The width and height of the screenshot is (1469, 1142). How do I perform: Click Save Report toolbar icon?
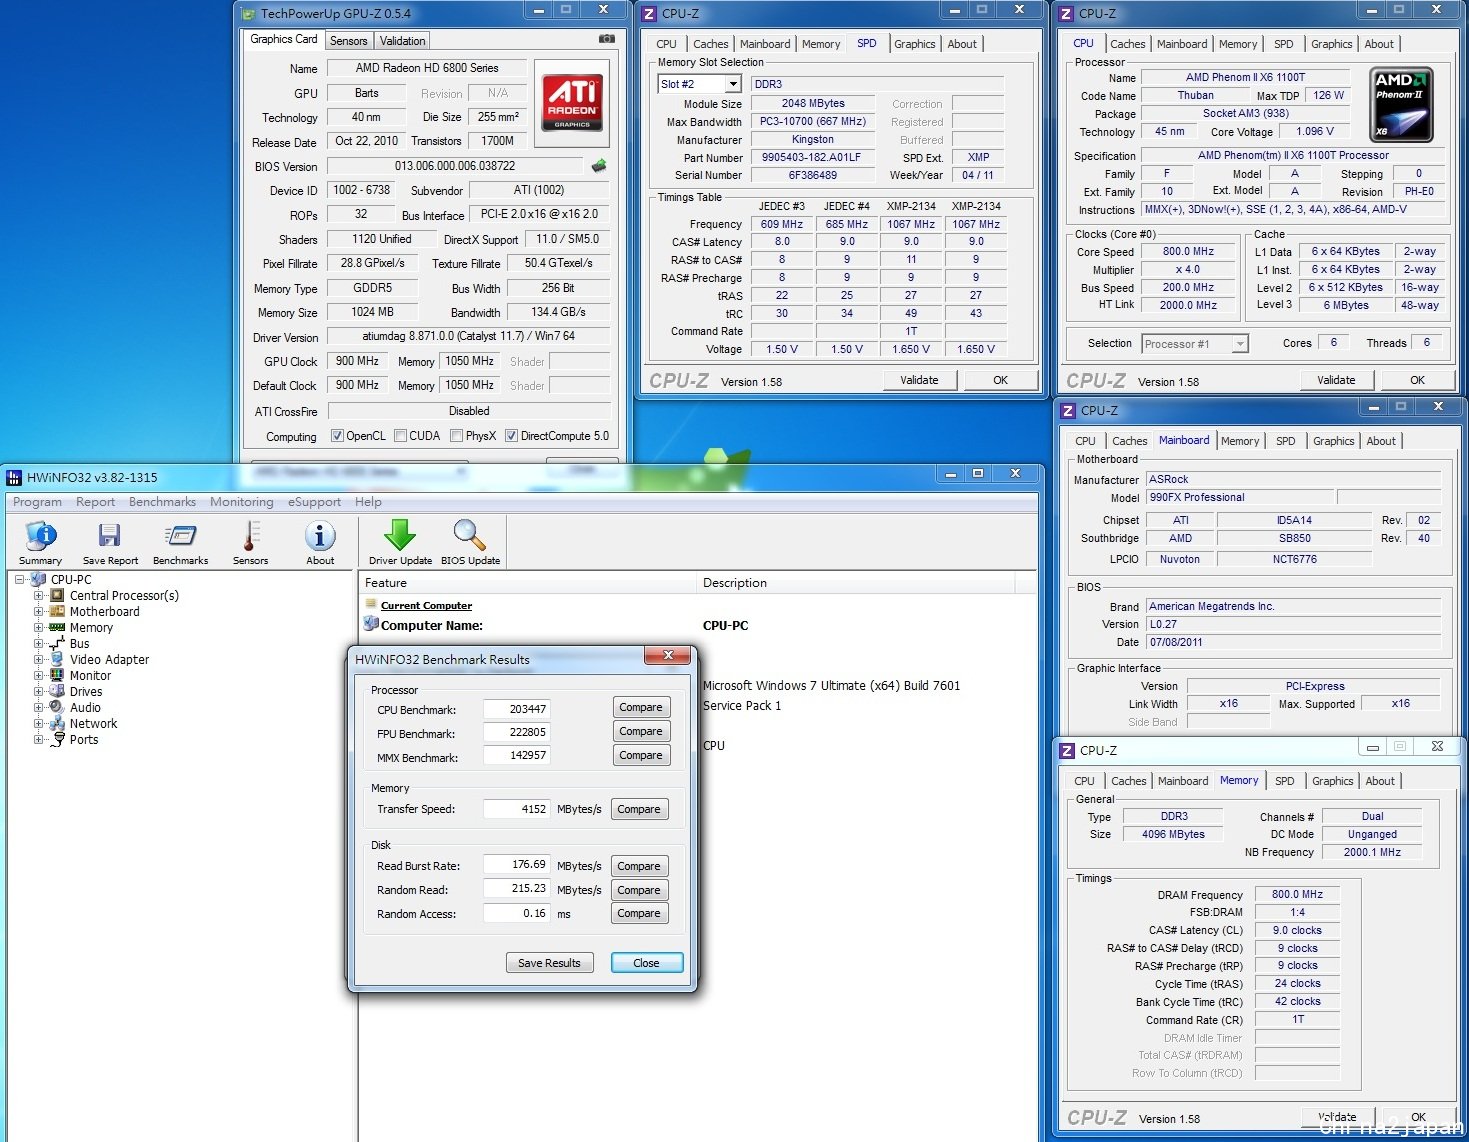[110, 543]
